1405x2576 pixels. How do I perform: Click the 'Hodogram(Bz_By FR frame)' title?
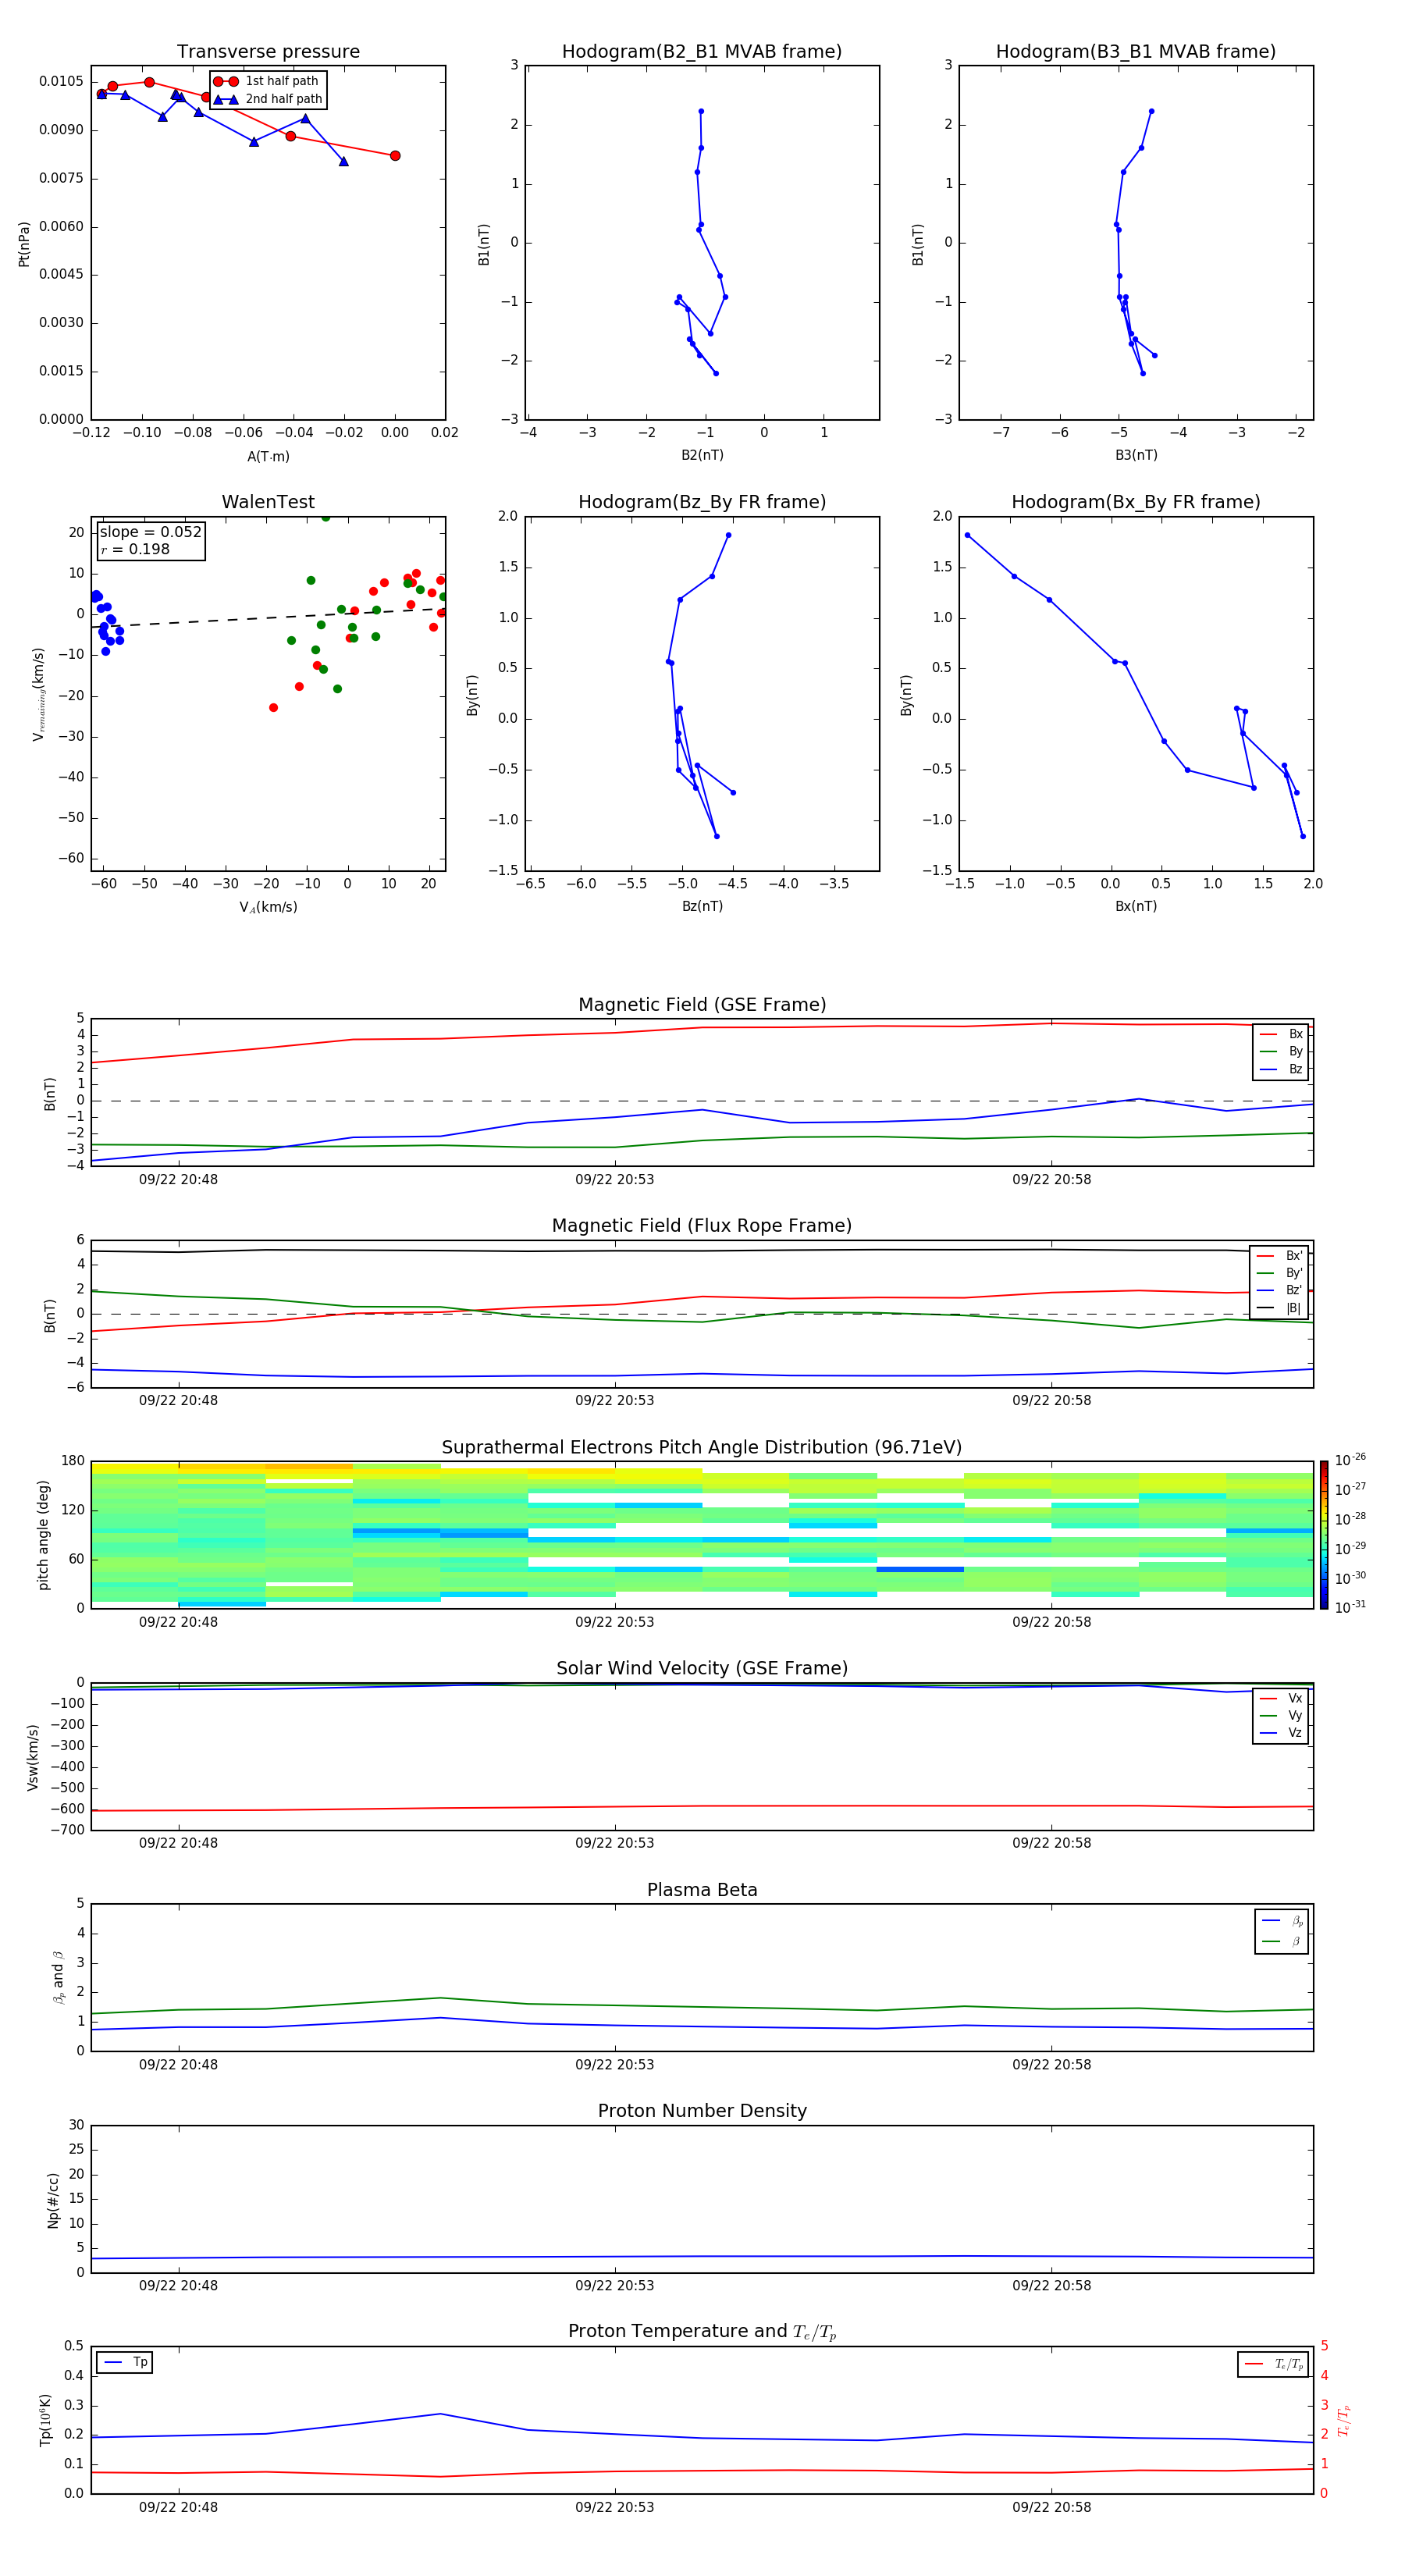[x=702, y=502]
